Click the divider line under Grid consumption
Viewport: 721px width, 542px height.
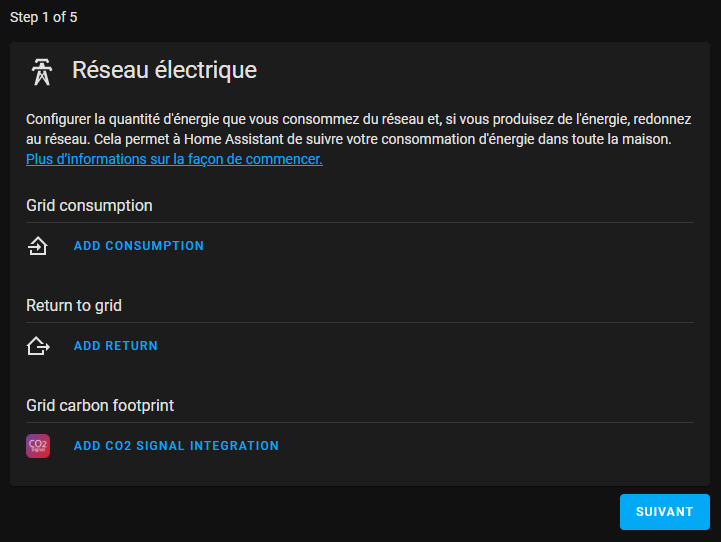pyautogui.click(x=360, y=223)
